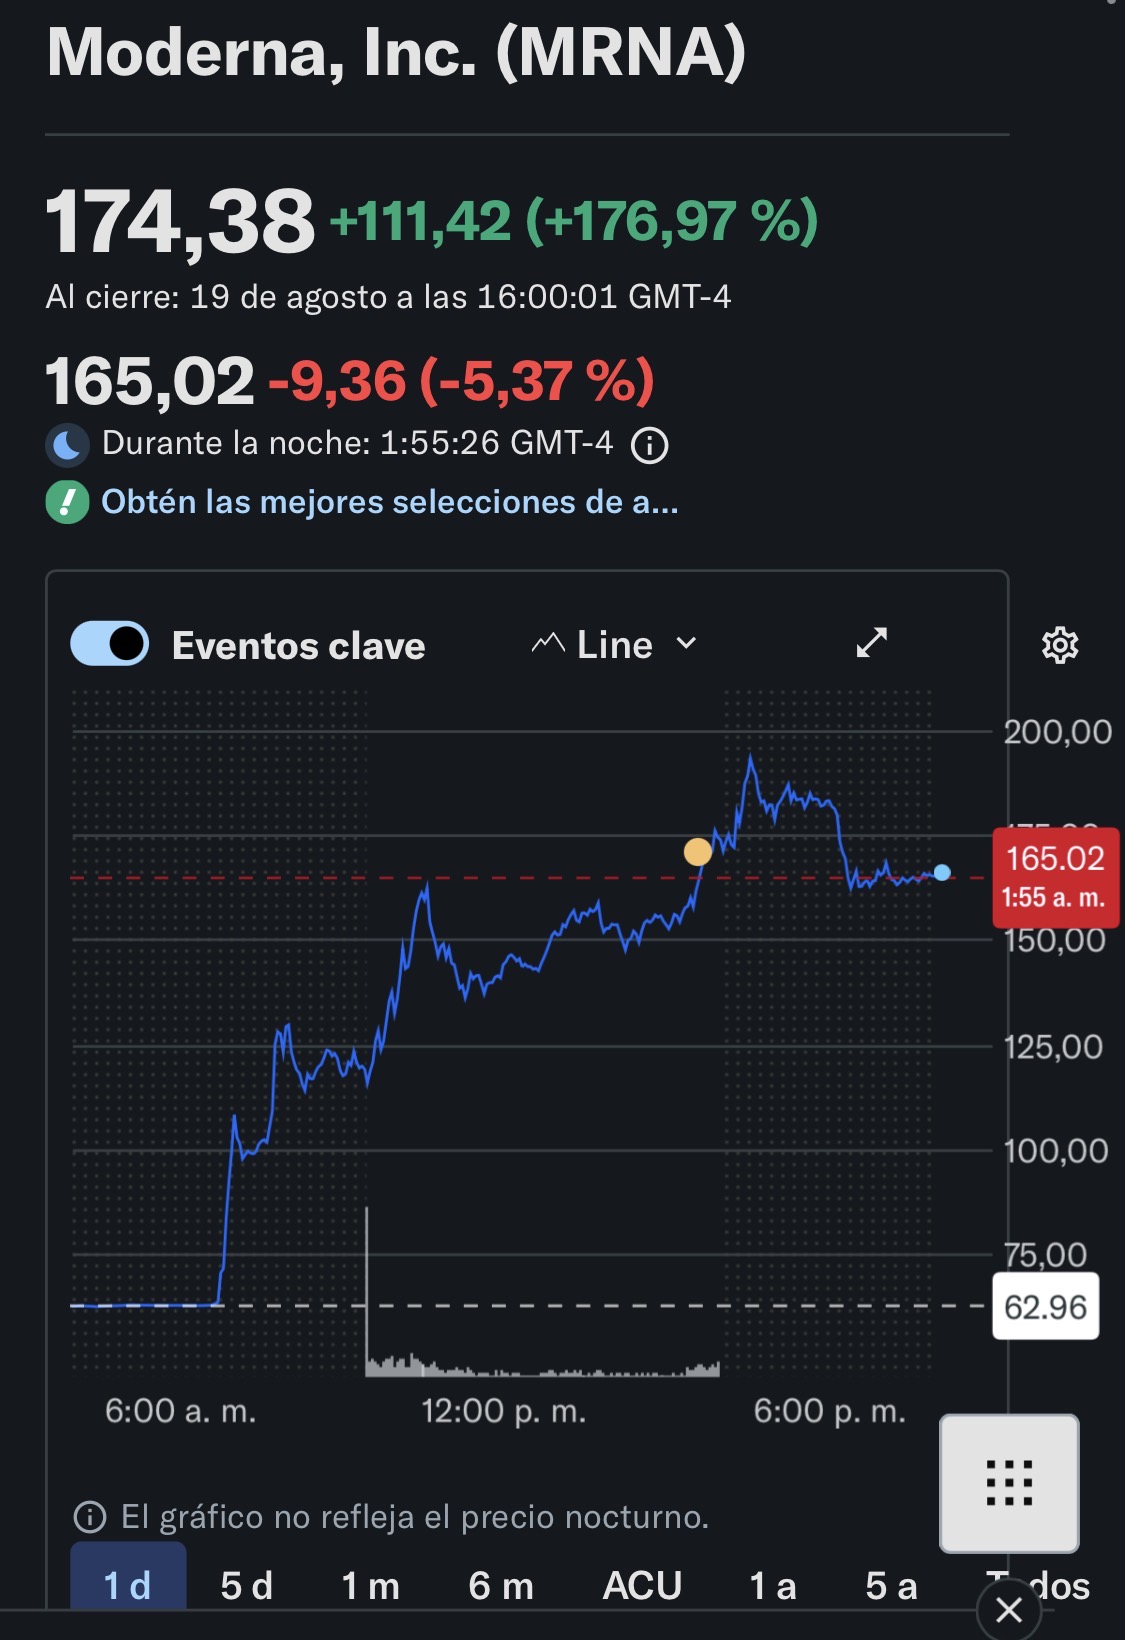Click the green exclamation badge icon

(x=67, y=503)
